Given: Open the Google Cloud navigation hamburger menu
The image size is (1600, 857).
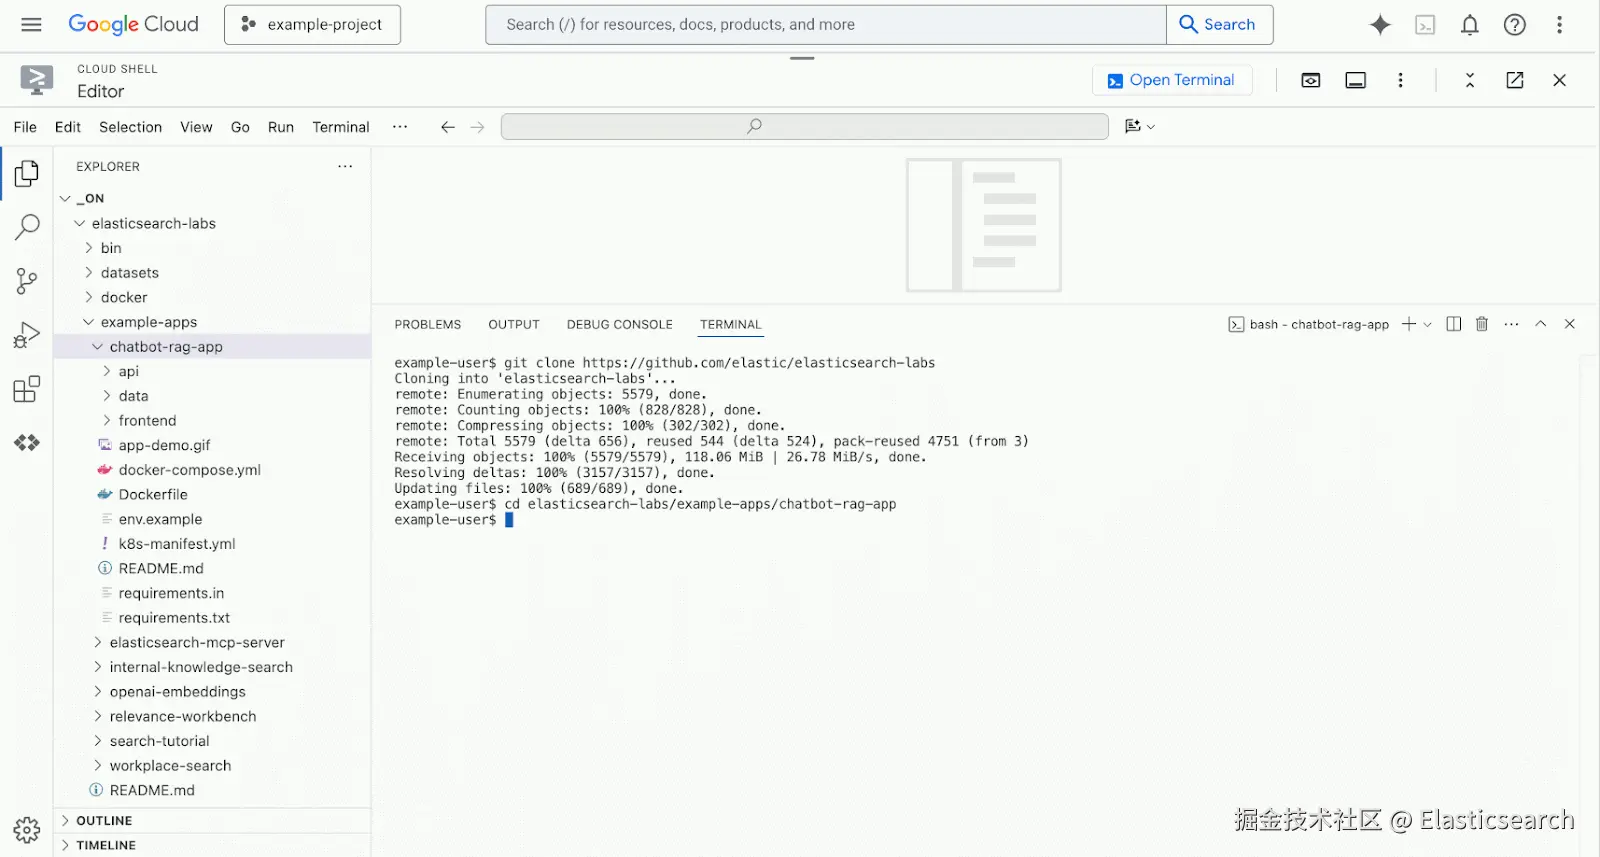Looking at the screenshot, I should point(31,25).
